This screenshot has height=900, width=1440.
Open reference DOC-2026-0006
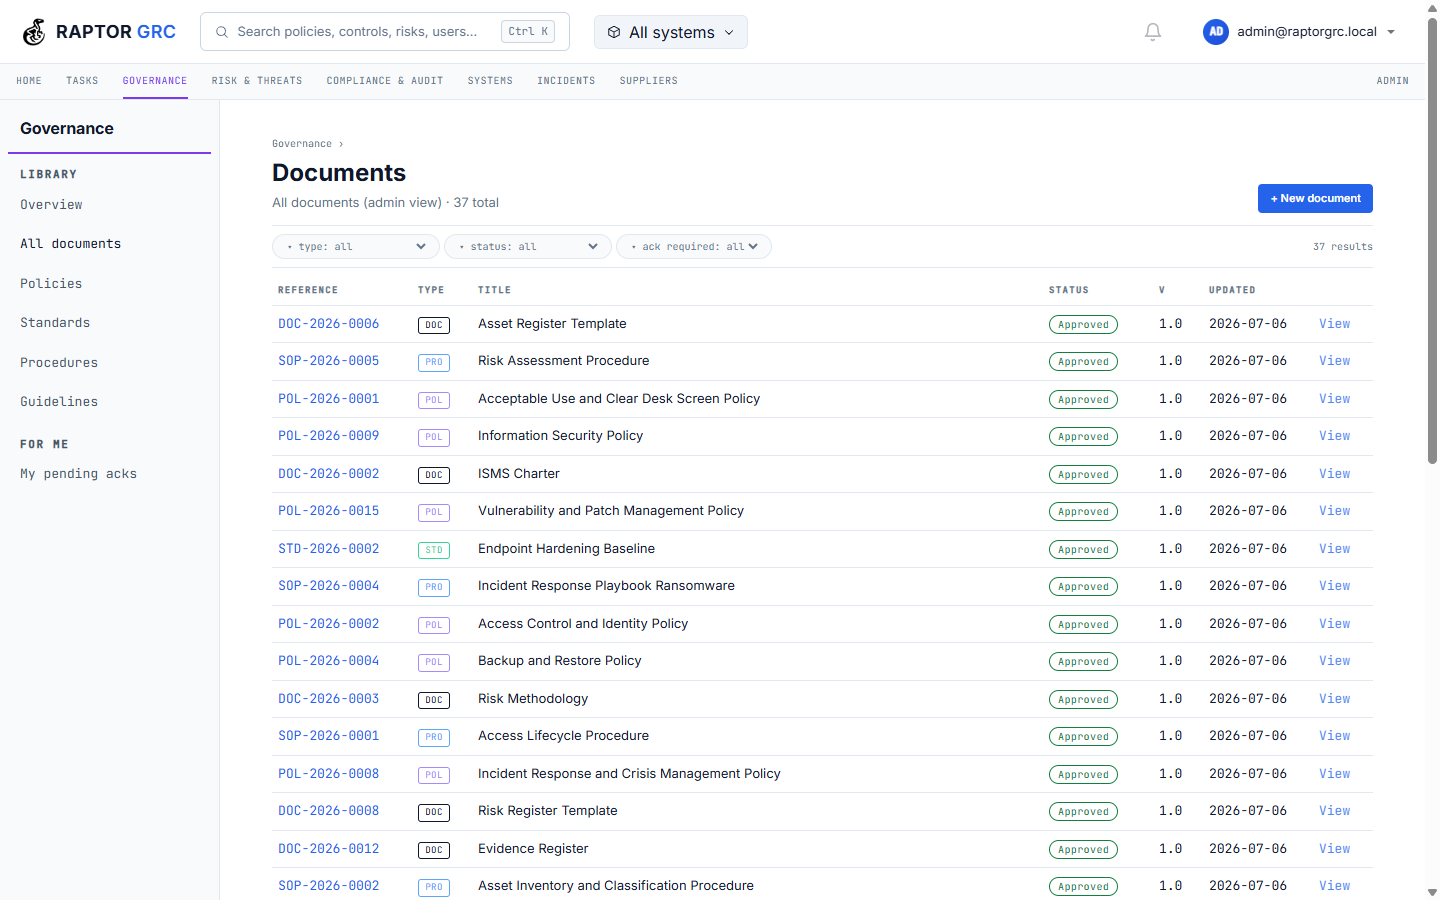click(x=329, y=324)
